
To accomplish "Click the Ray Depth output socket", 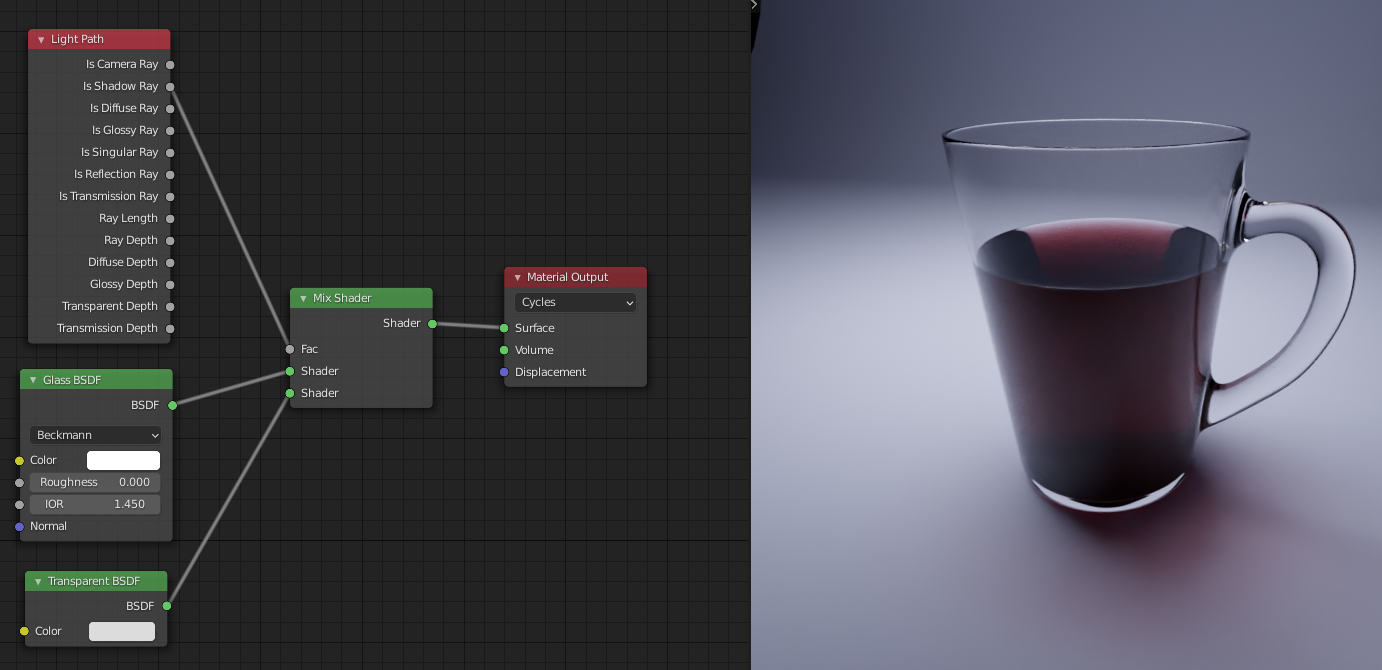I will pyautogui.click(x=170, y=241).
